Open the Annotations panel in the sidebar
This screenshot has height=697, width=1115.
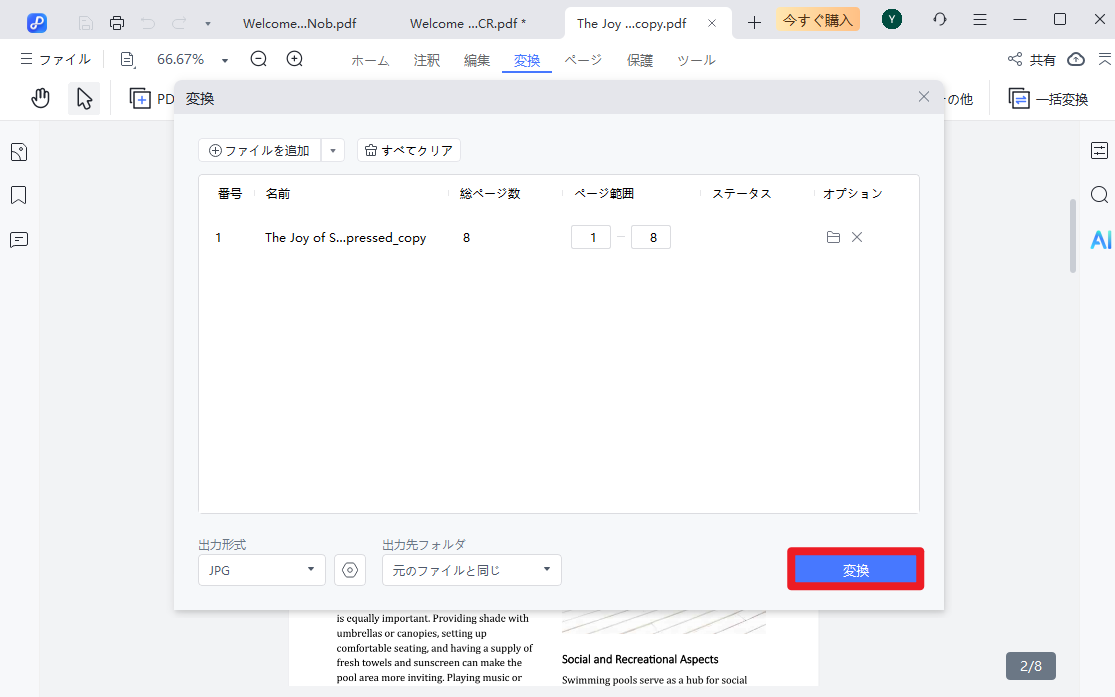[x=18, y=239]
